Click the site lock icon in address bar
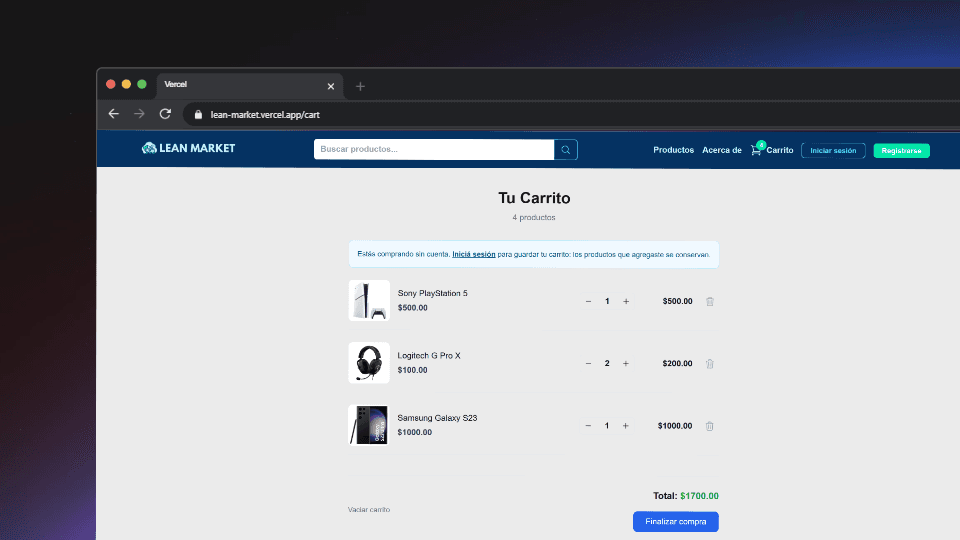960x540 pixels. [198, 114]
